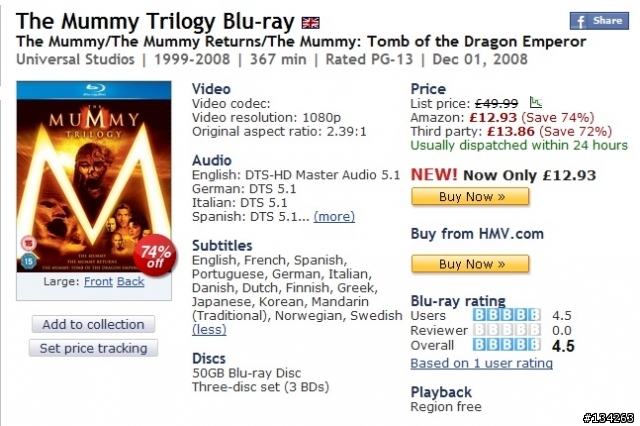Expand audio list with more link
Screen dimensions: 640x426
[334, 216]
